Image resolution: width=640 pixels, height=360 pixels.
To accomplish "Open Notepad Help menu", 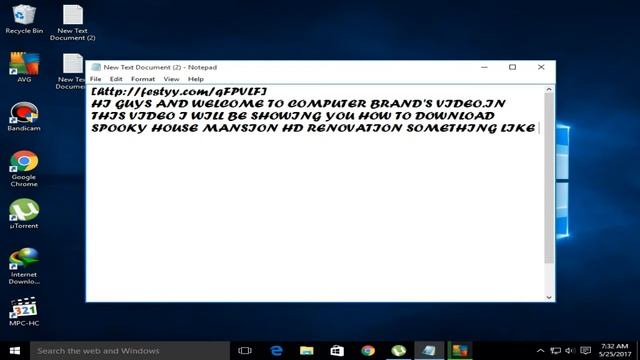I will (x=196, y=79).
